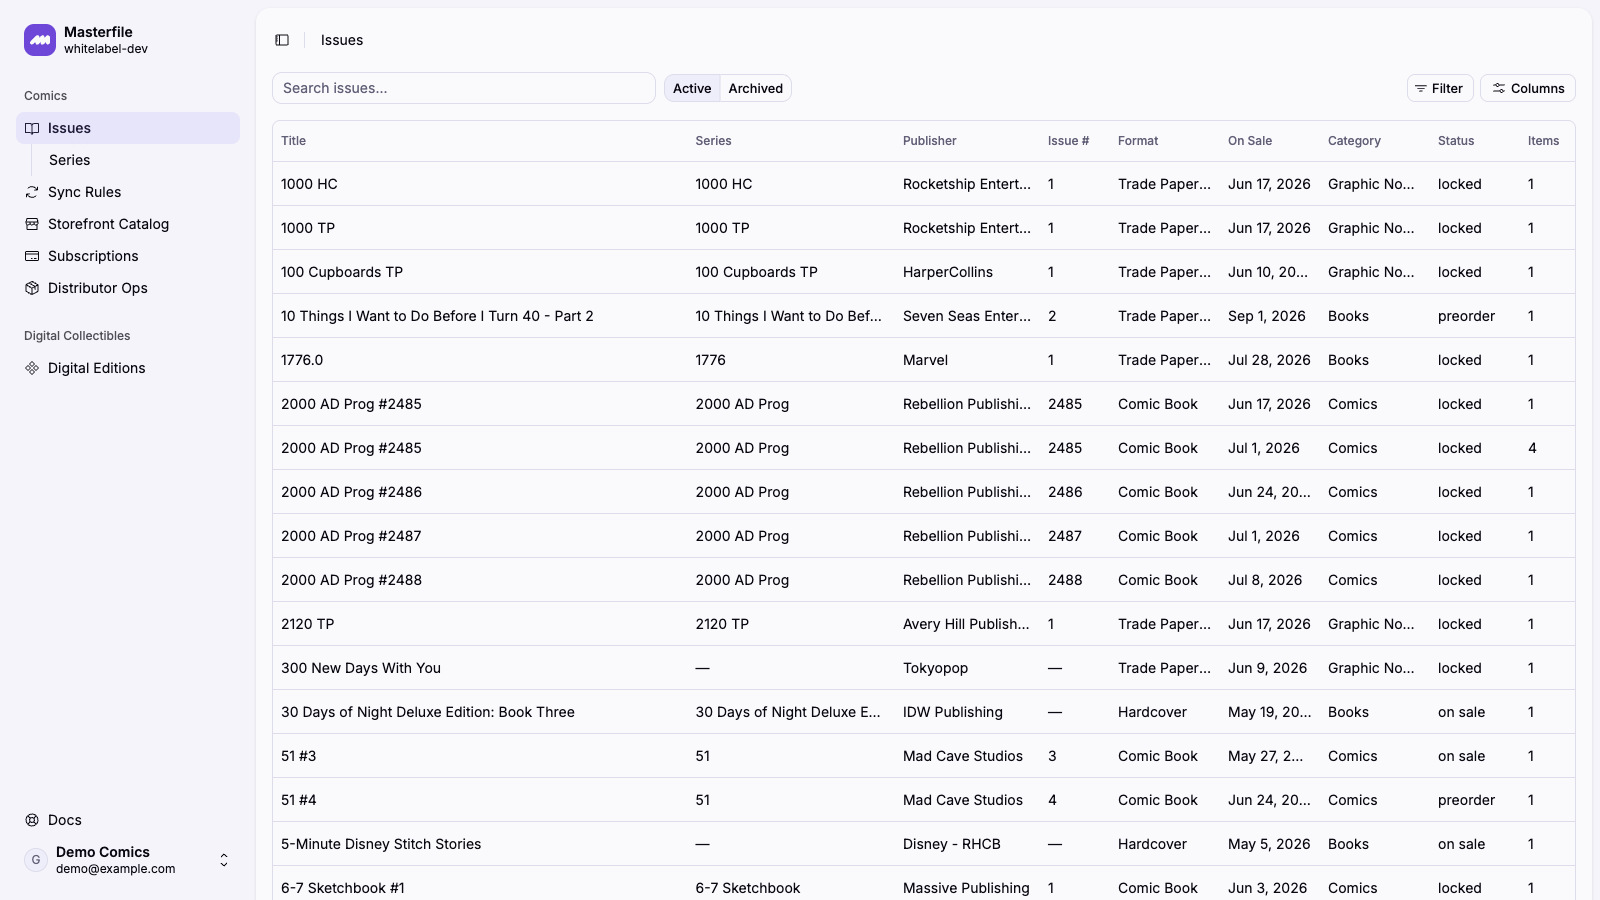Sort by the Status column header
The image size is (1600, 900).
(1456, 141)
